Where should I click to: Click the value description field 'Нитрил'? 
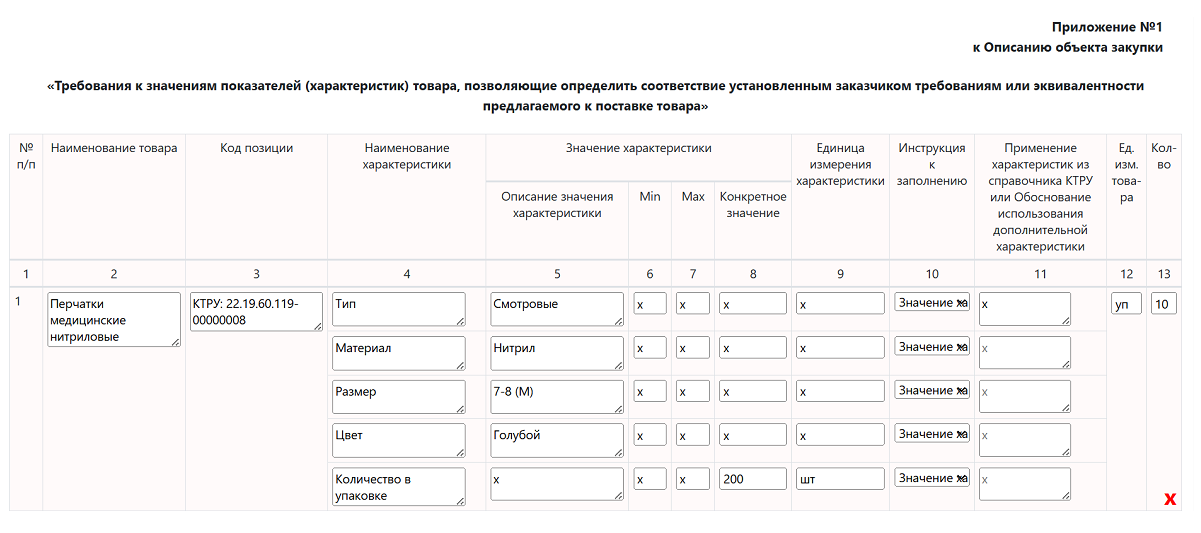coord(557,353)
